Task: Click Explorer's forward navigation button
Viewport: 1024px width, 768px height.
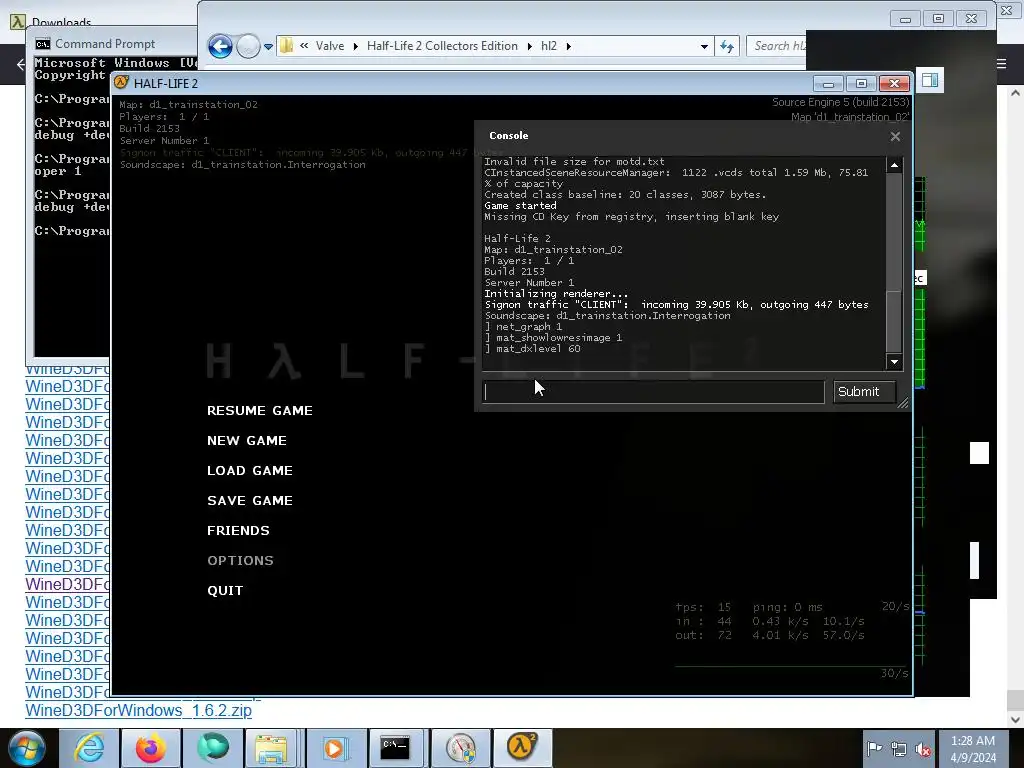Action: tap(248, 46)
